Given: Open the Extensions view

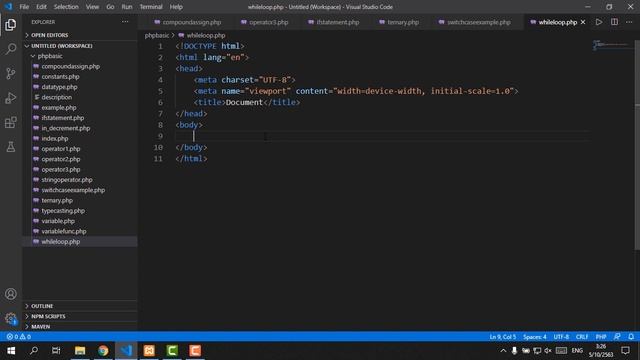Looking at the screenshot, I should coord(11,122).
